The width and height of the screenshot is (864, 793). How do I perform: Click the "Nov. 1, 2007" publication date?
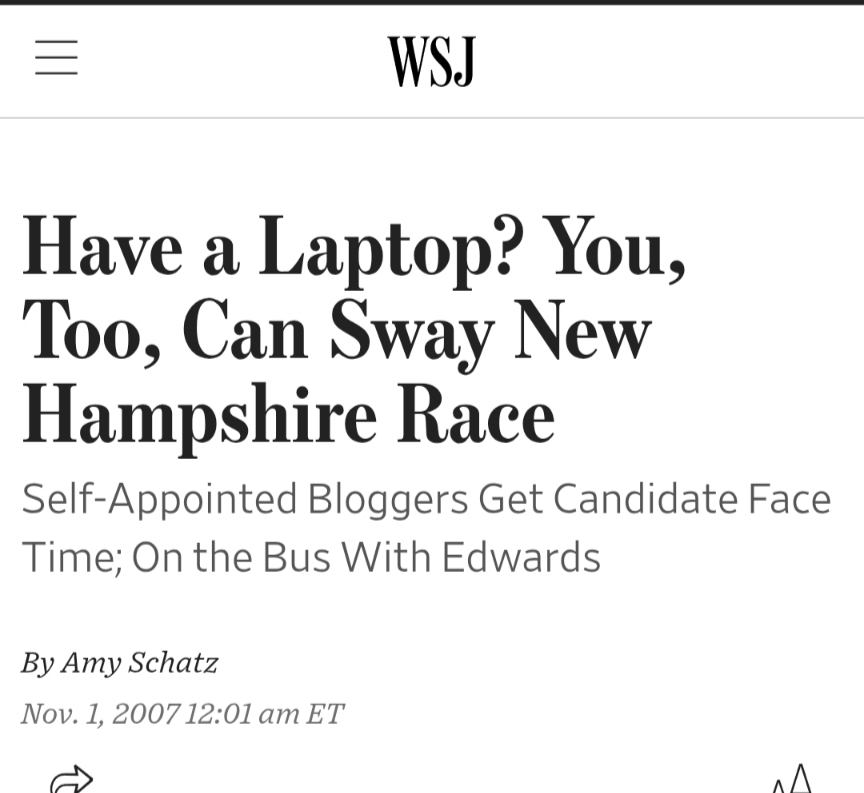[100, 713]
